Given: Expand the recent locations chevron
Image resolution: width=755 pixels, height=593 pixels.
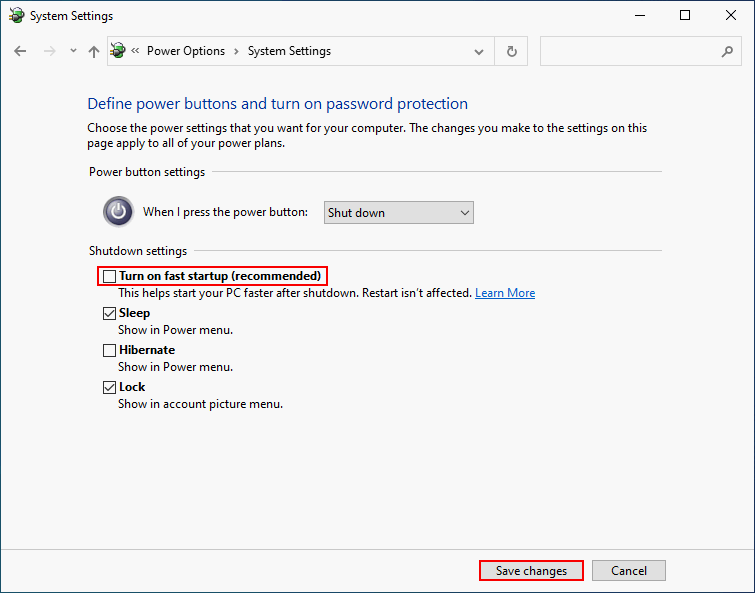Looking at the screenshot, I should 73,51.
